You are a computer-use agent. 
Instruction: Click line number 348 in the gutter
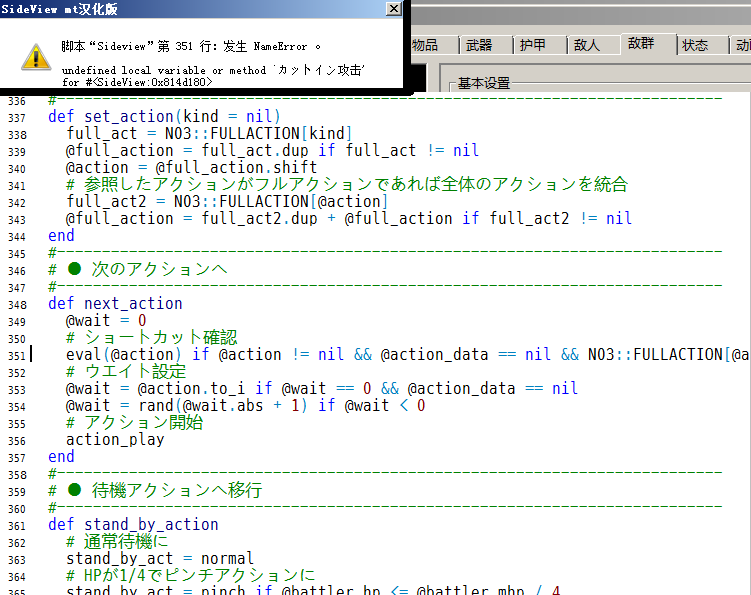17,305
